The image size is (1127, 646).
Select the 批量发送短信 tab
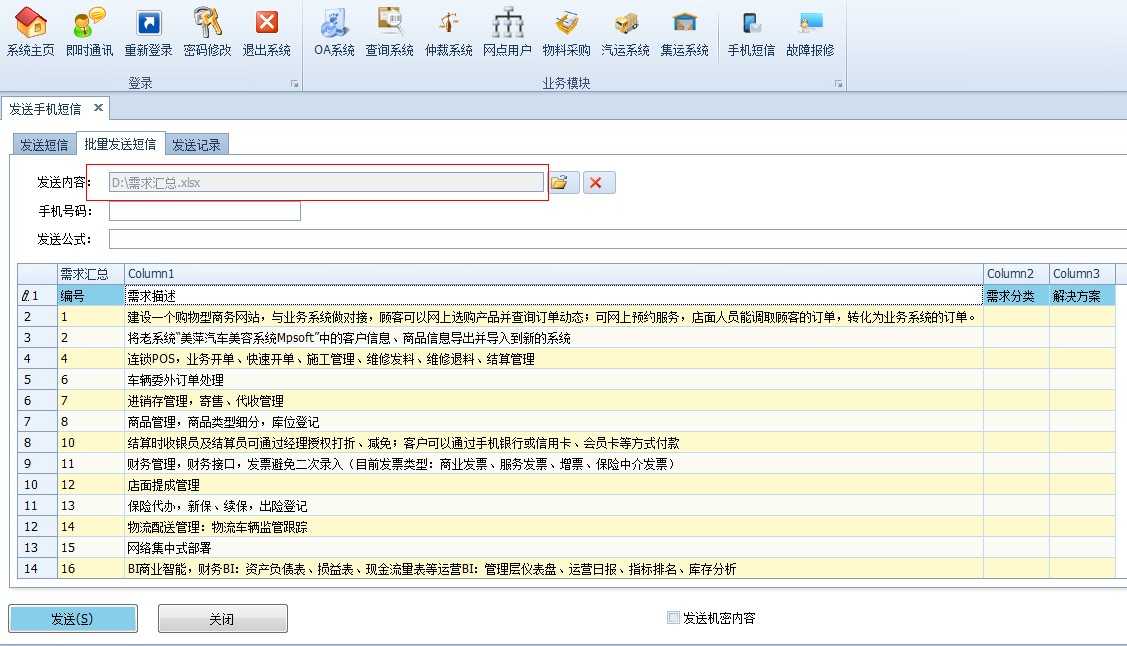tap(120, 144)
